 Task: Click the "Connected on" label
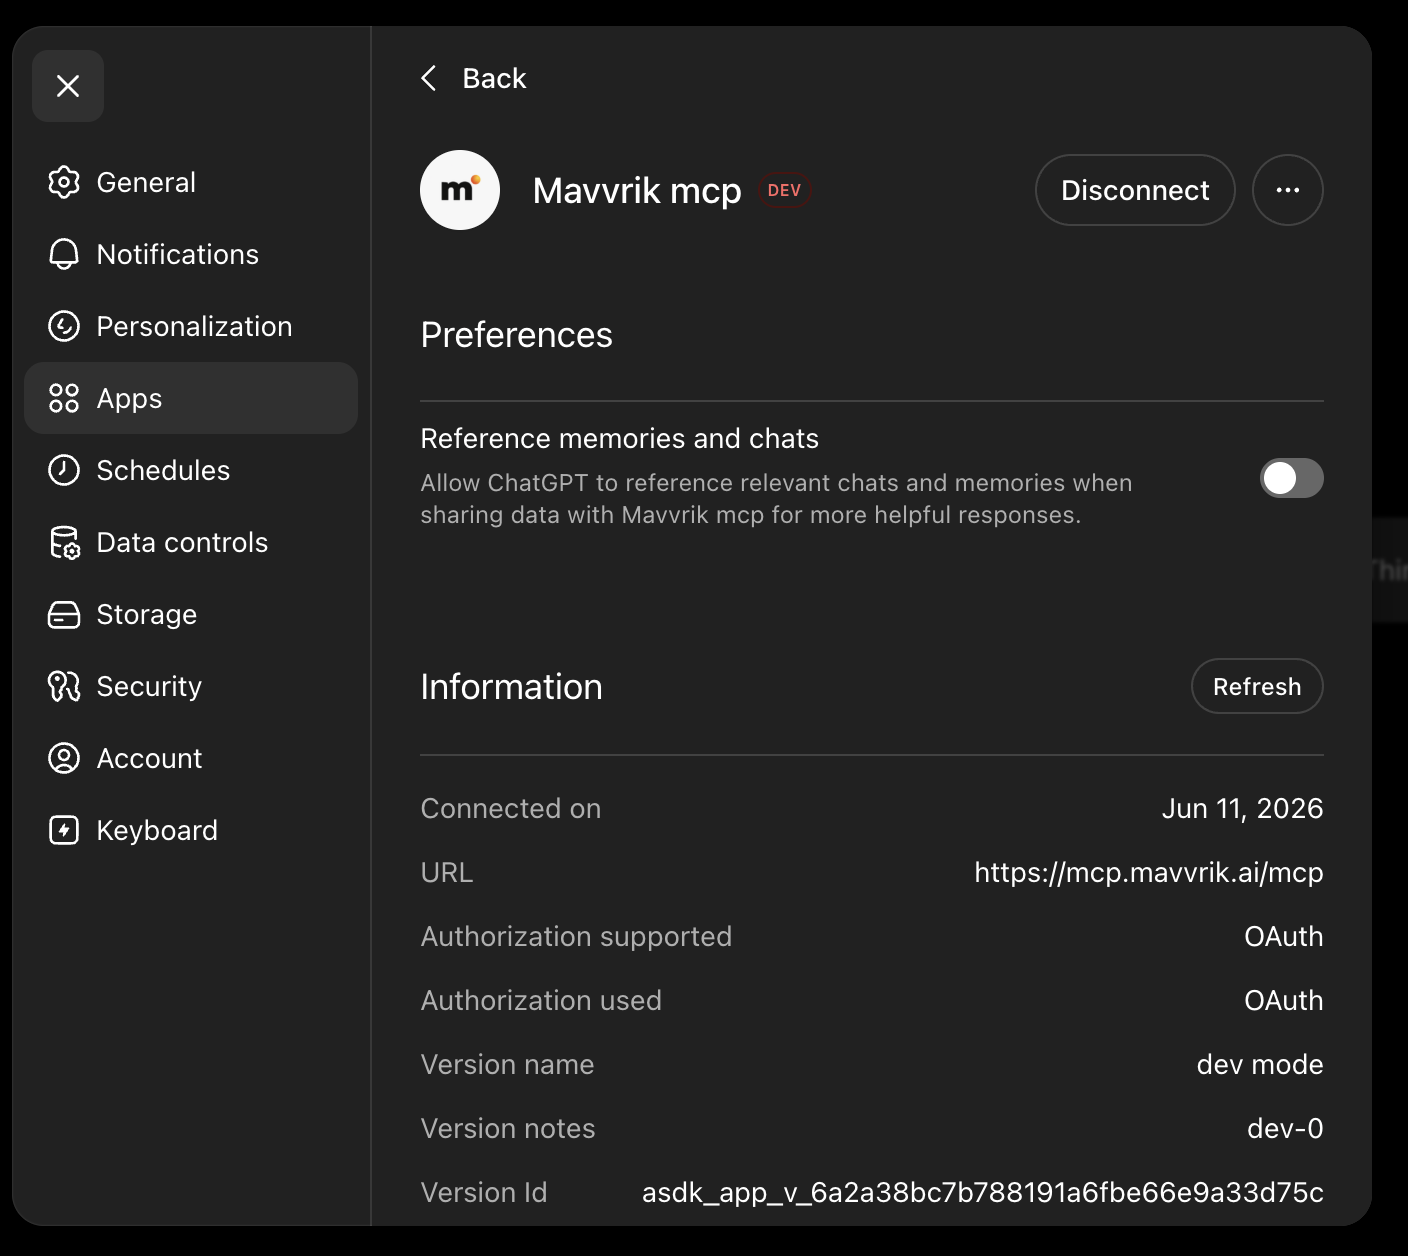(x=511, y=808)
